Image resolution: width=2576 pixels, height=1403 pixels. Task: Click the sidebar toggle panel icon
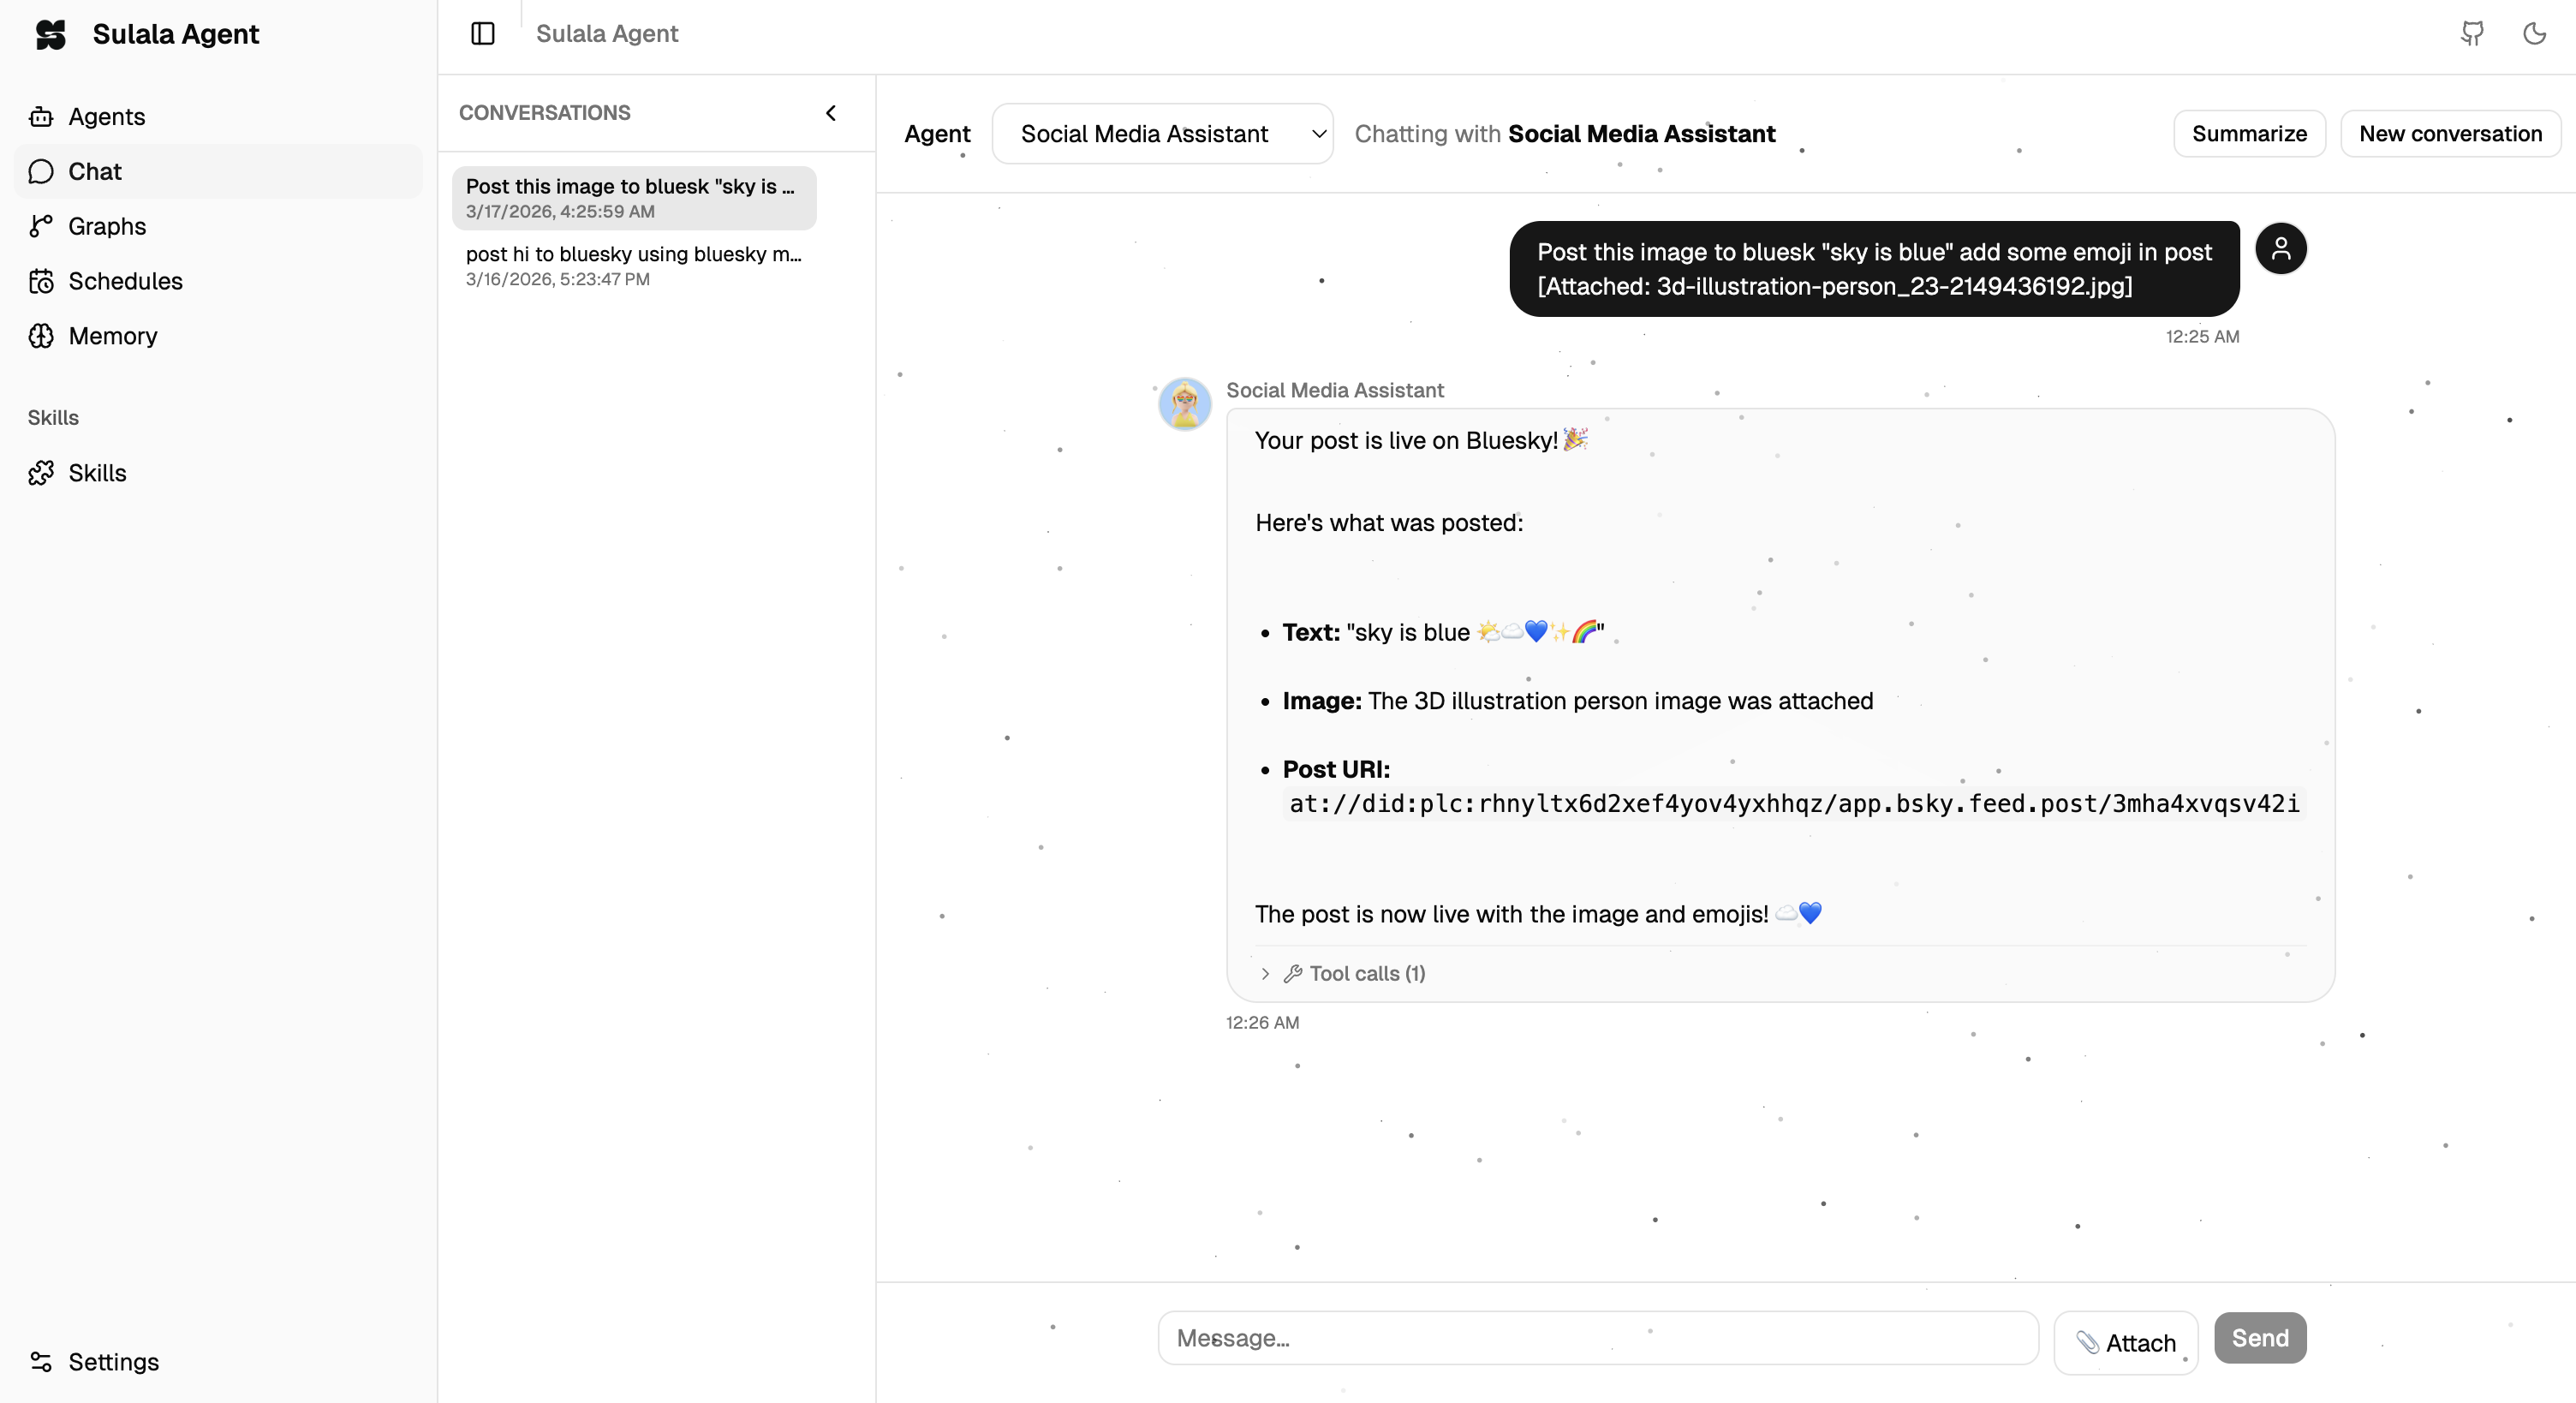(483, 33)
